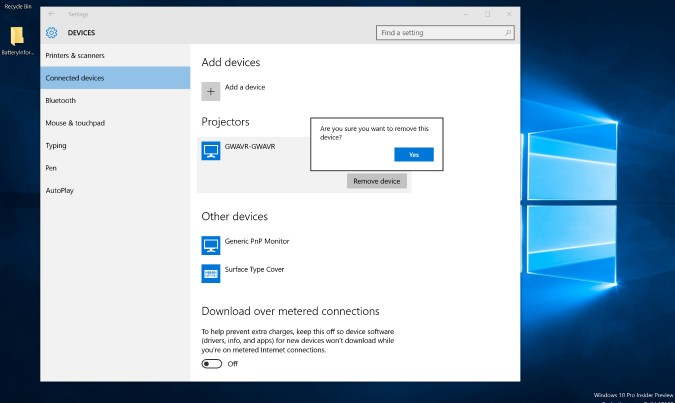Click the Remove device button
675x403 pixels.
coord(376,181)
